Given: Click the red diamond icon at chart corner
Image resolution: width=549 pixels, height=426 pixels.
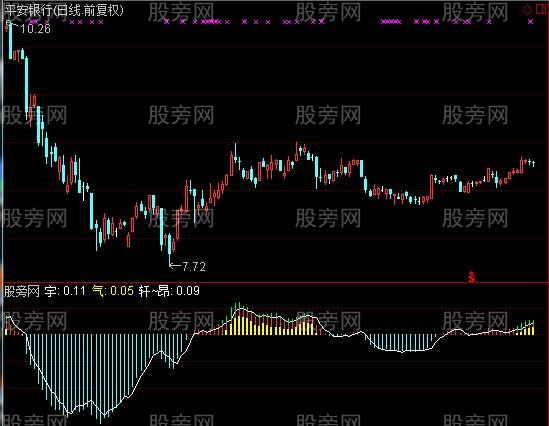Looking at the screenshot, I should (x=527, y=9).
